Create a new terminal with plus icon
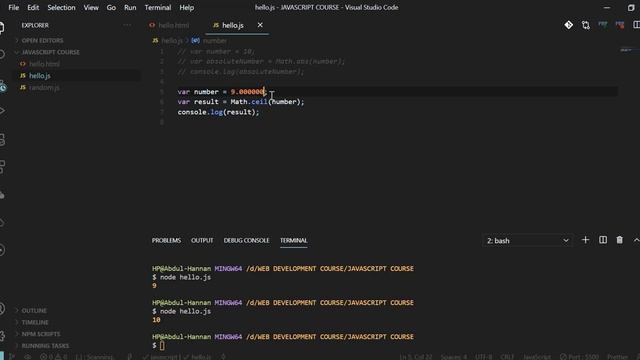The image size is (640, 360). (585, 240)
